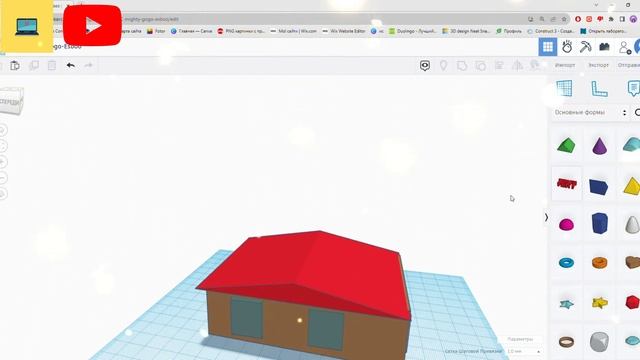Click the paste clipboard icon in toolbar
Screen dimensions: 640x360
(15, 65)
